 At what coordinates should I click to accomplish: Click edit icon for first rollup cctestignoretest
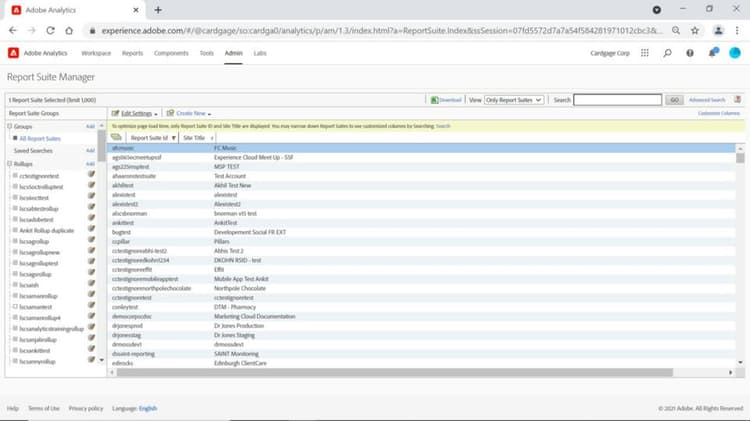[x=91, y=174]
